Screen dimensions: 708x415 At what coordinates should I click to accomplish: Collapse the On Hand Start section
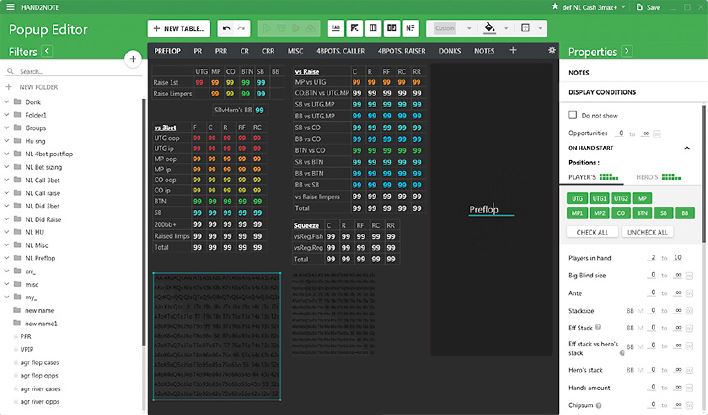click(x=687, y=147)
